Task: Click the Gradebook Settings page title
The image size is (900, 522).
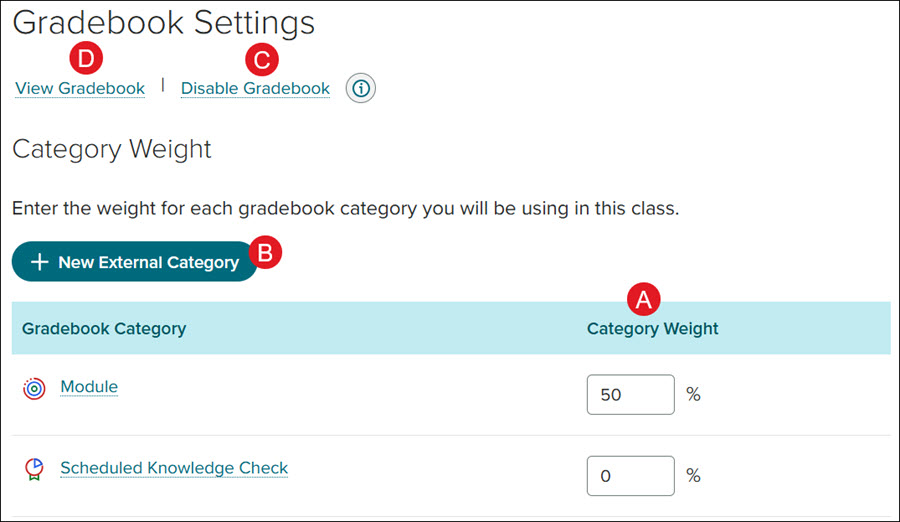Action: [x=164, y=23]
